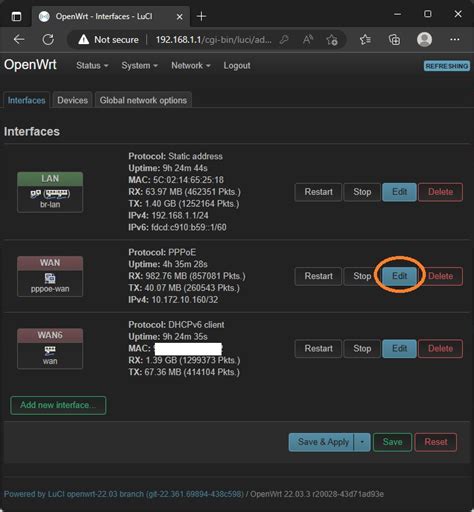
Task: Open the saved passwords key icon
Action: click(284, 40)
